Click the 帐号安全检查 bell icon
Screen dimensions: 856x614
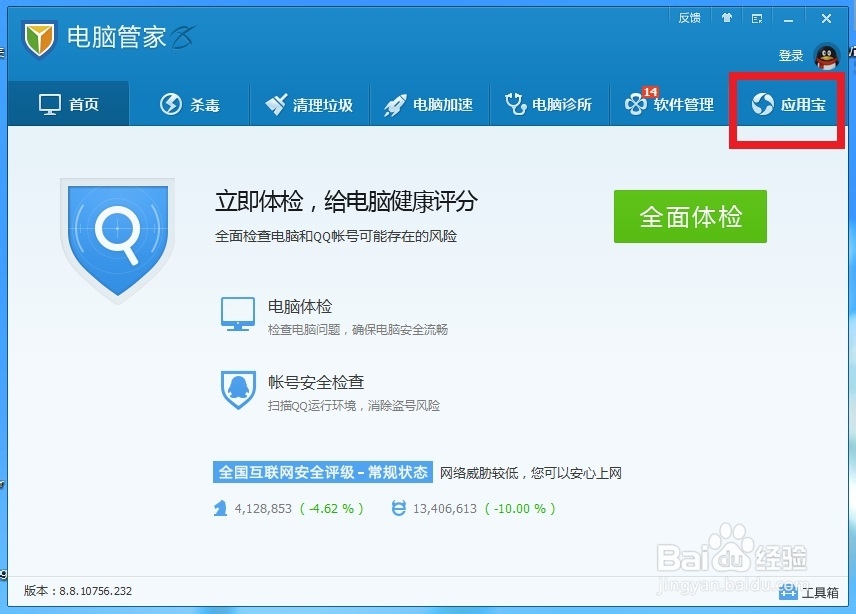tap(237, 390)
